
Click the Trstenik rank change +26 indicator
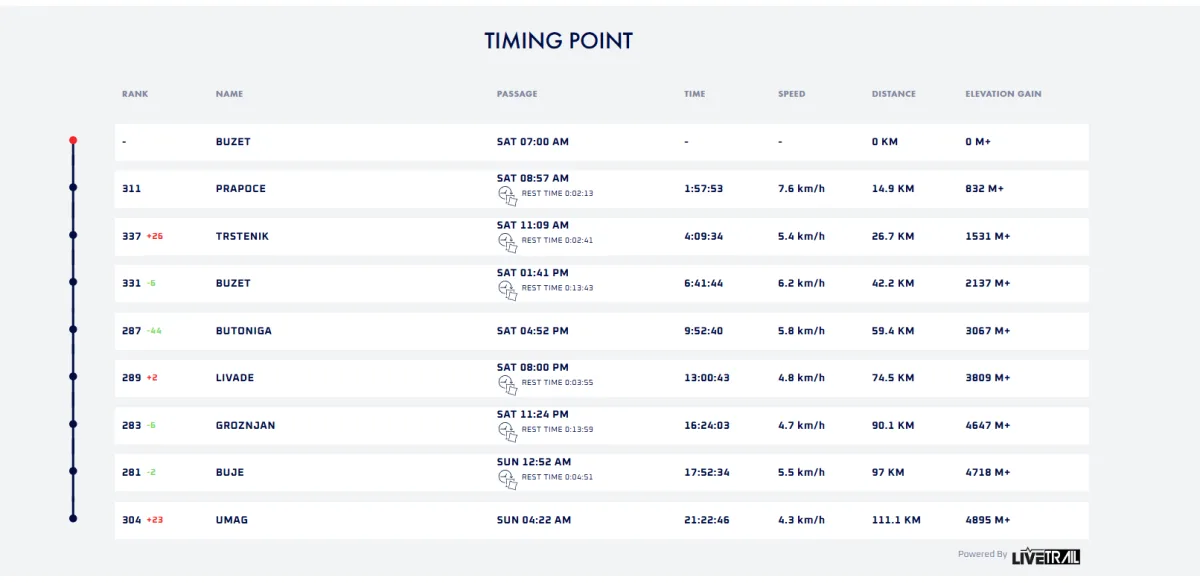pyautogui.click(x=154, y=236)
